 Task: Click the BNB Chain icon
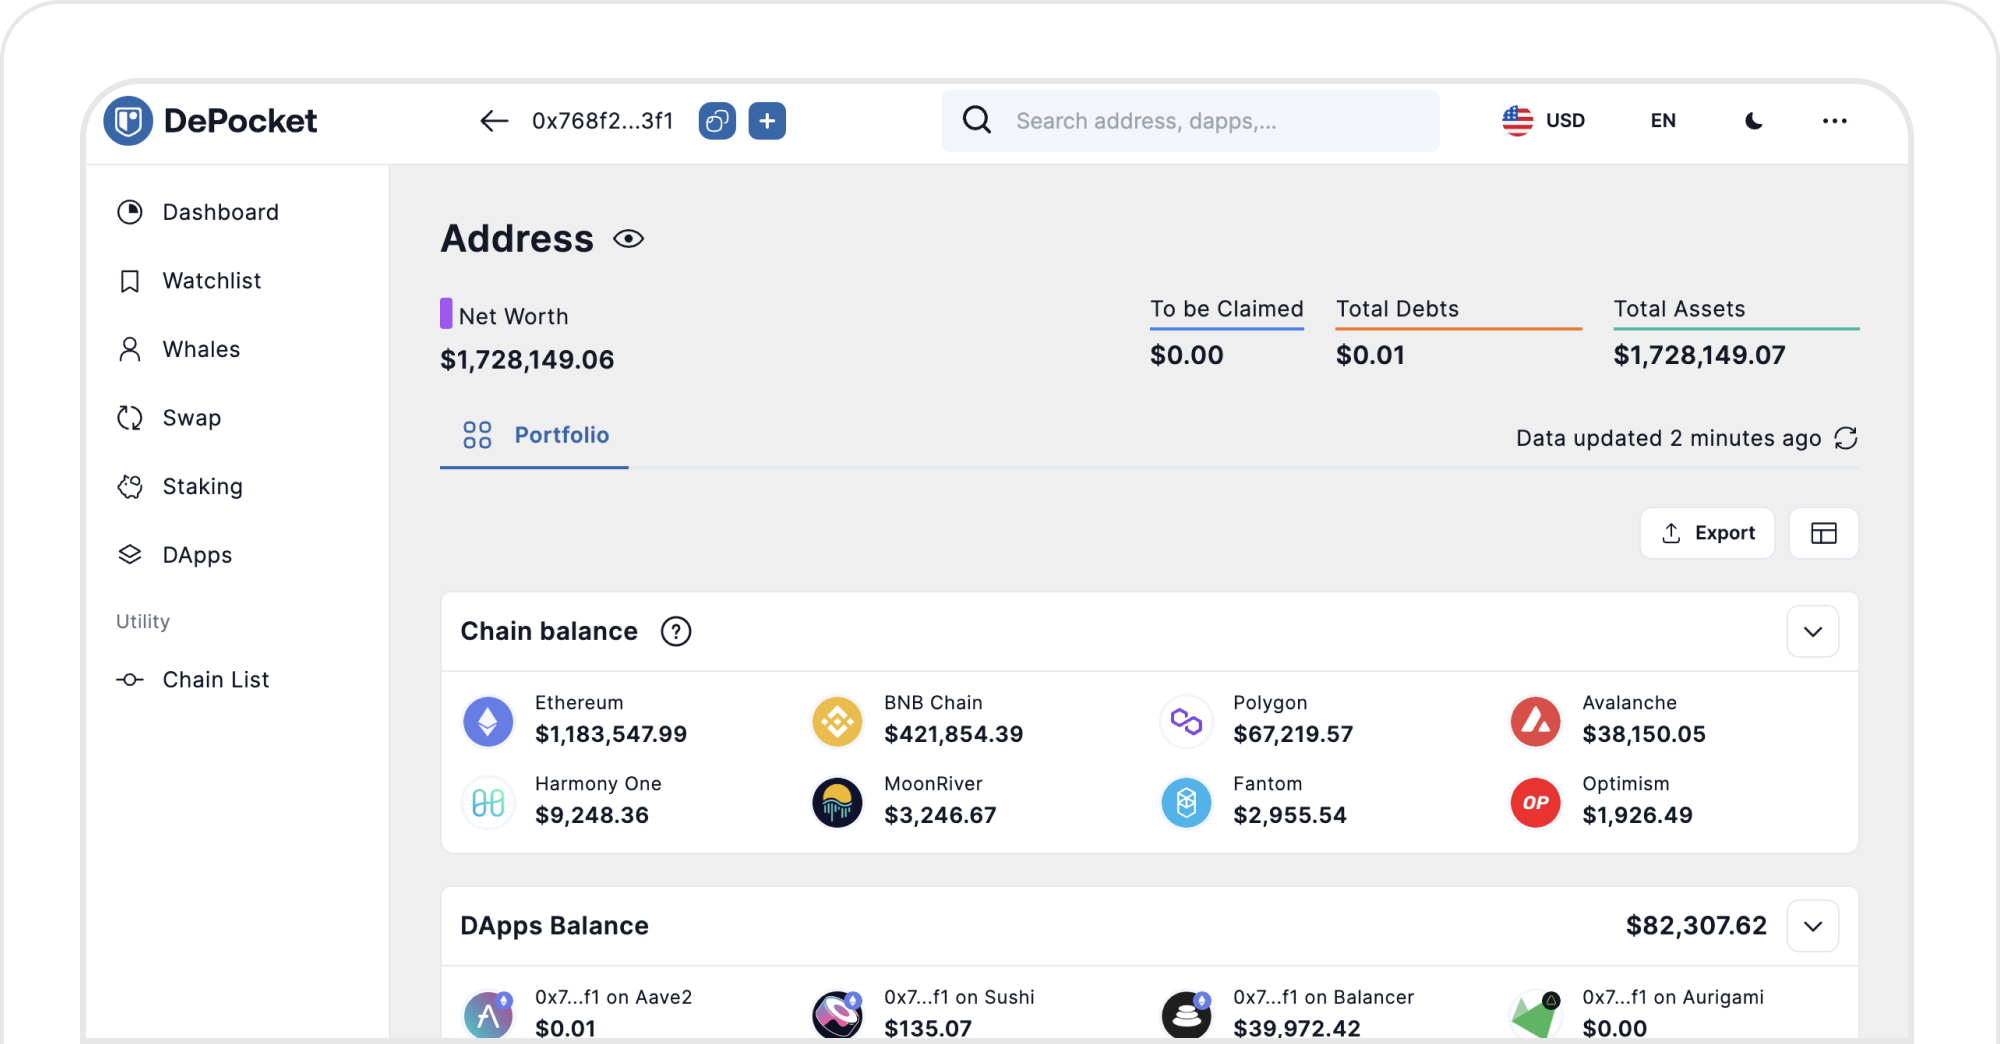point(837,721)
